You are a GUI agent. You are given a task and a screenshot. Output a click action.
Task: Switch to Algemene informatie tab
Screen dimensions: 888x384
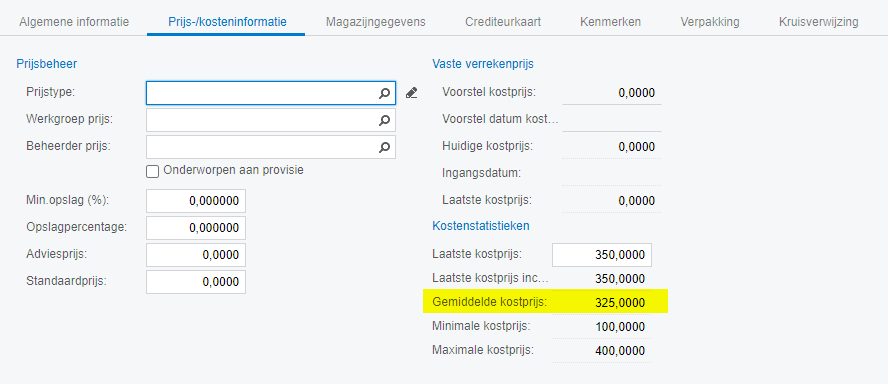[x=74, y=22]
